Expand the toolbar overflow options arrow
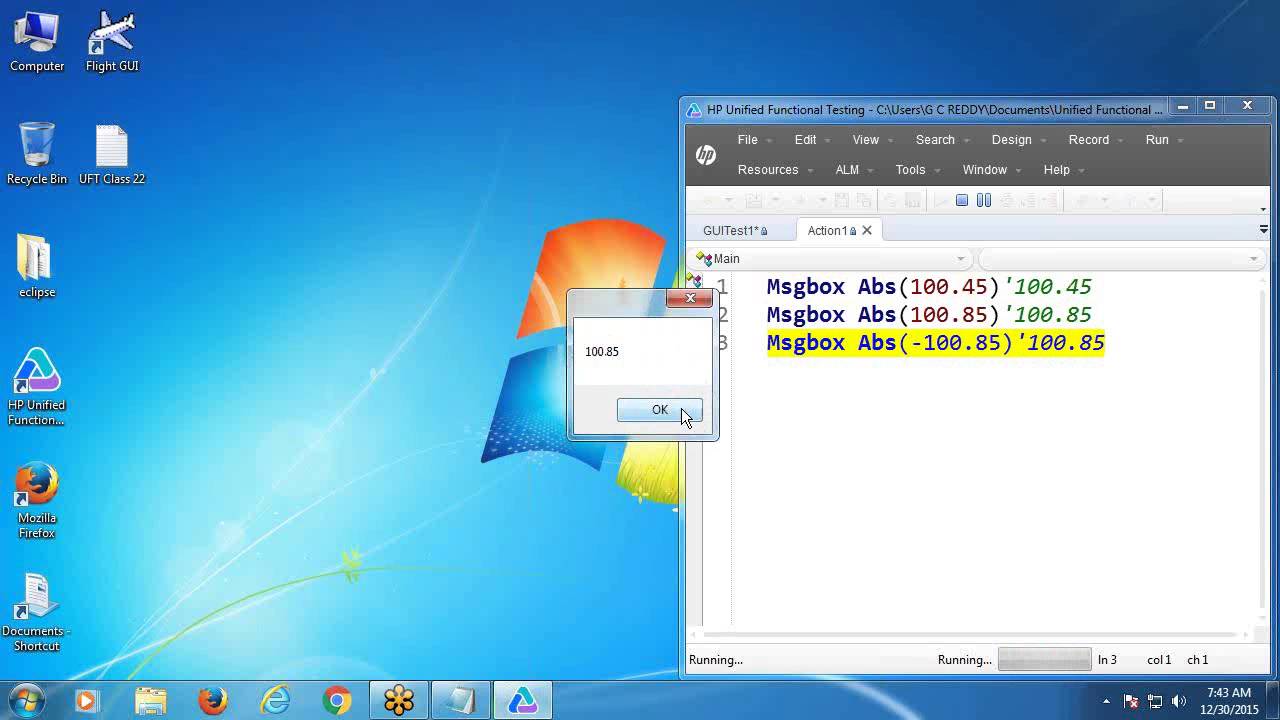 (x=1263, y=209)
